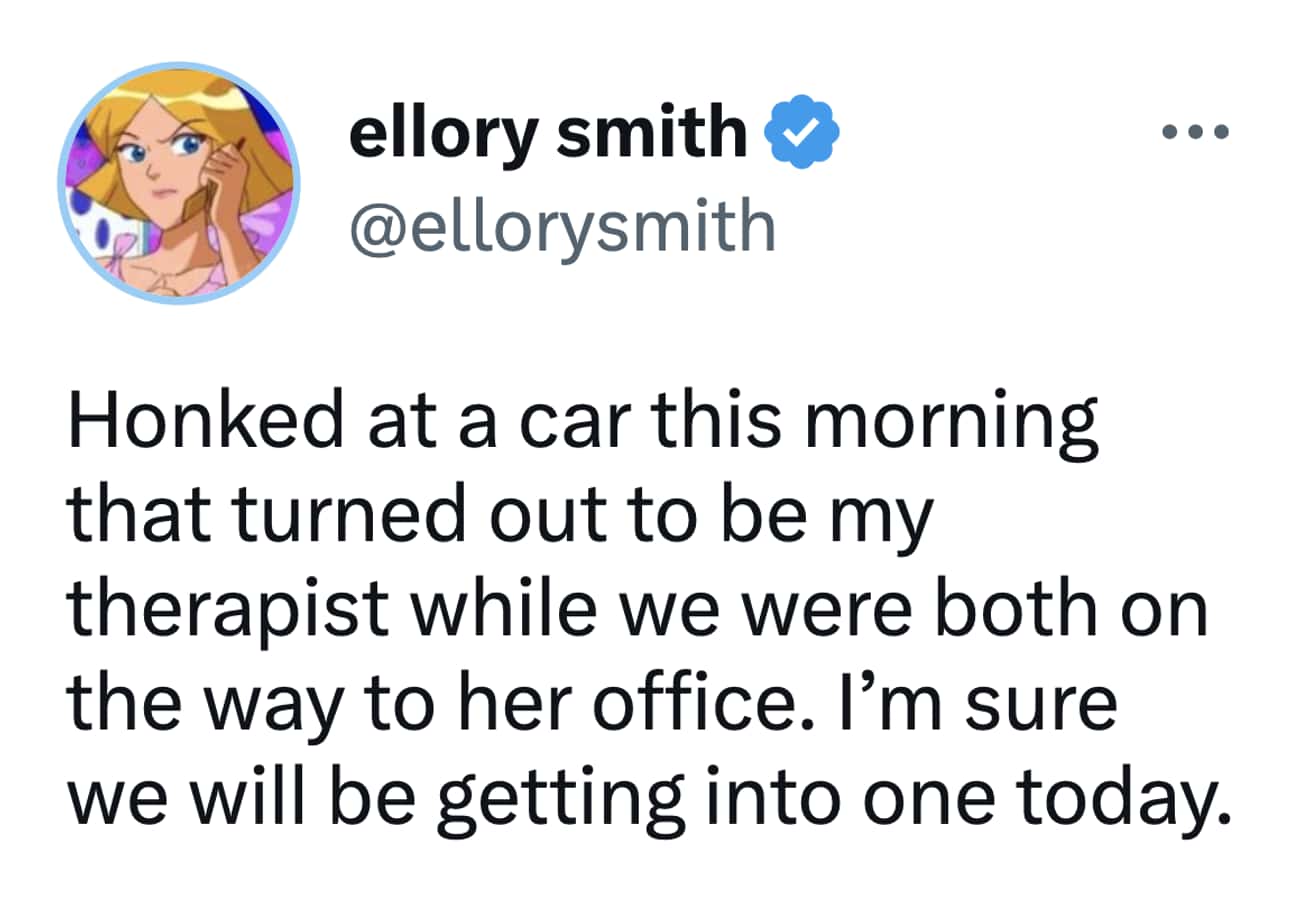Select the handle text below the name
The height and width of the screenshot is (909, 1300).
coord(560,225)
